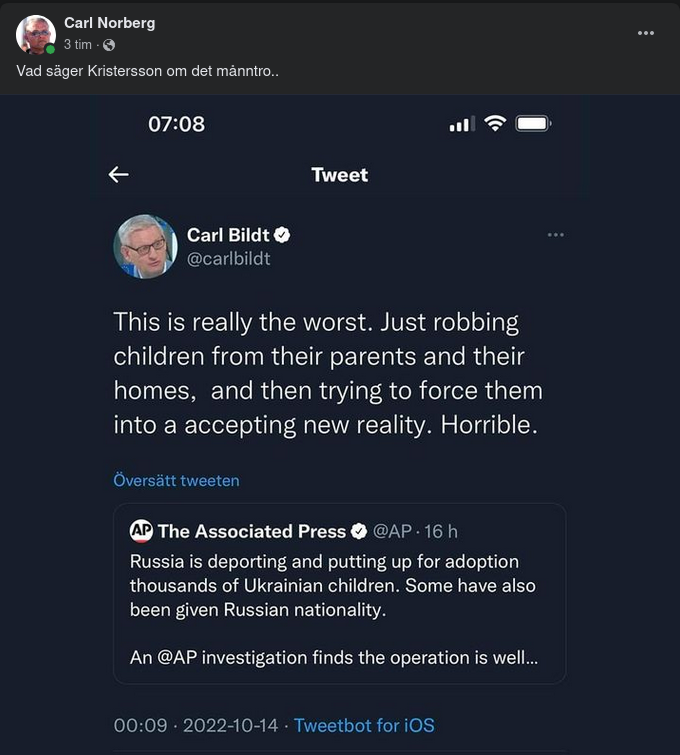
Task: Click the @carlbildt handle
Action: click(x=228, y=258)
